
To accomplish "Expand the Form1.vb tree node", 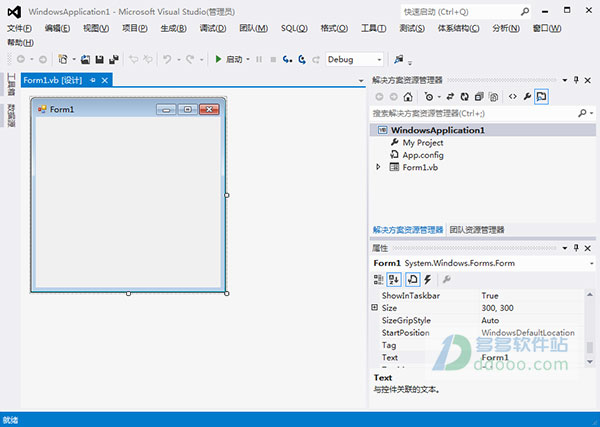I will click(378, 167).
